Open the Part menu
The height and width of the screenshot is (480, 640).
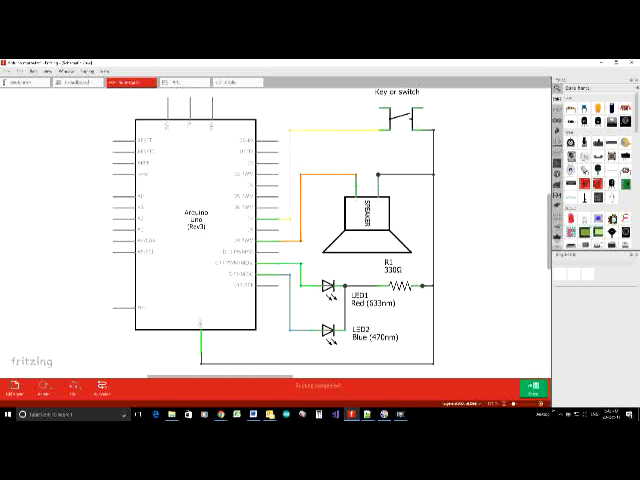click(33, 71)
